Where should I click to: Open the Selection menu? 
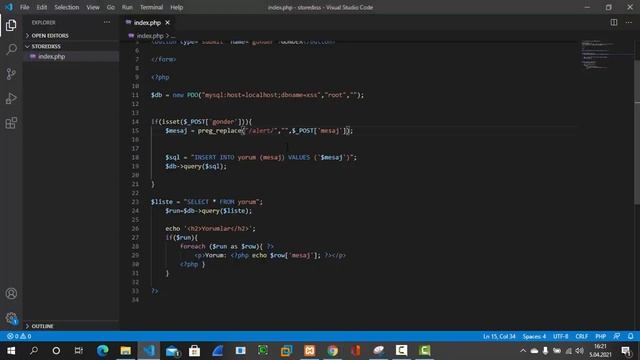point(67,7)
